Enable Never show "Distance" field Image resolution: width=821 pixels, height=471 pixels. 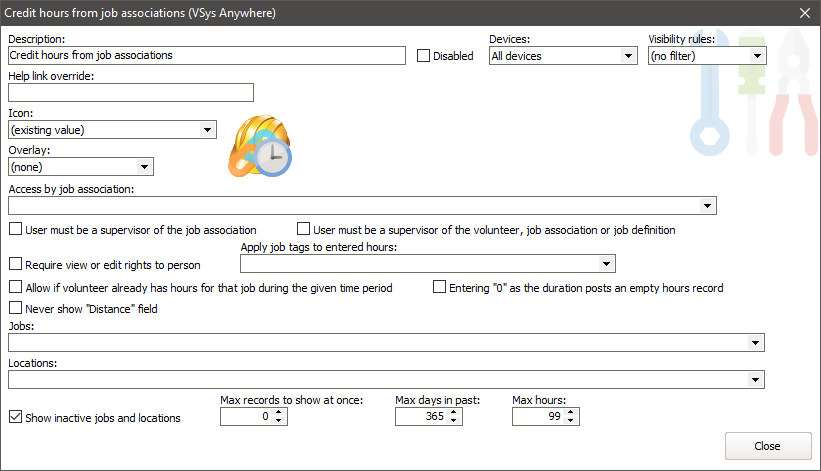point(15,309)
